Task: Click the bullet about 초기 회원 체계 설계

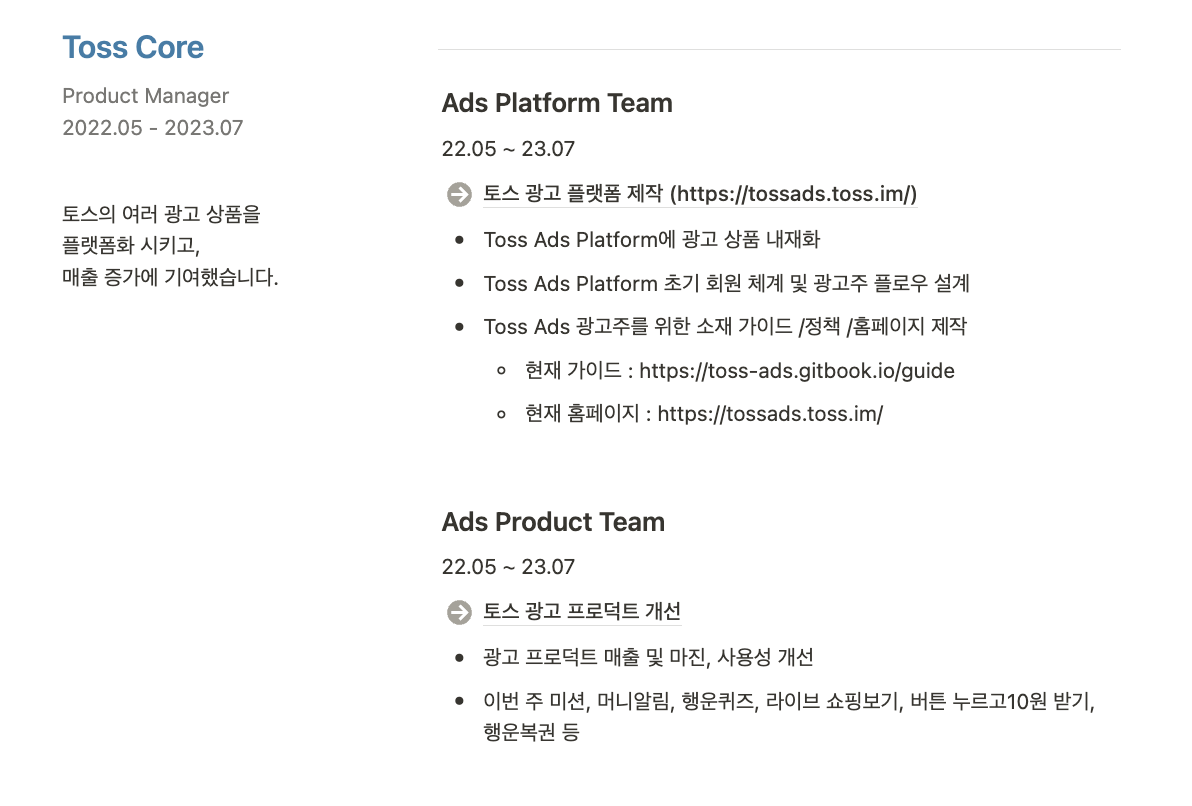Action: click(x=727, y=284)
